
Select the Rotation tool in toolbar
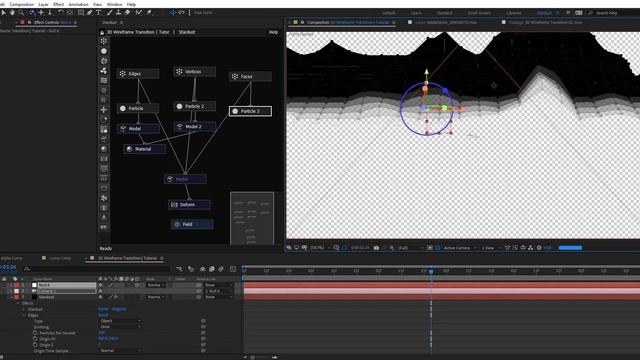pos(60,13)
